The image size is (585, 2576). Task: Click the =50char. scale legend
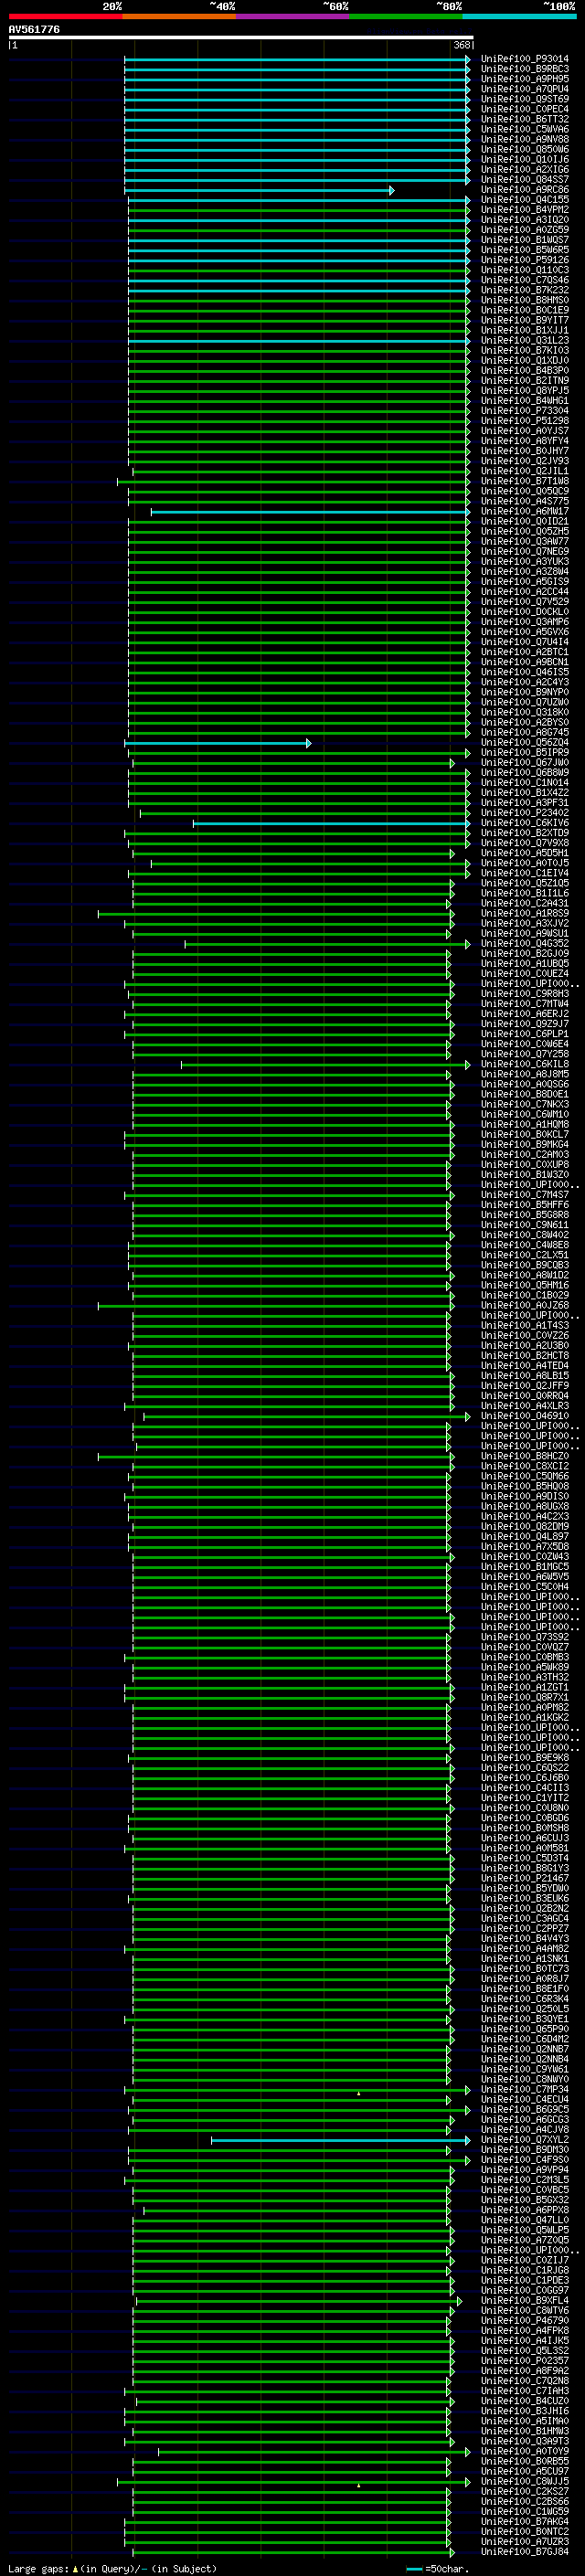(440, 2568)
